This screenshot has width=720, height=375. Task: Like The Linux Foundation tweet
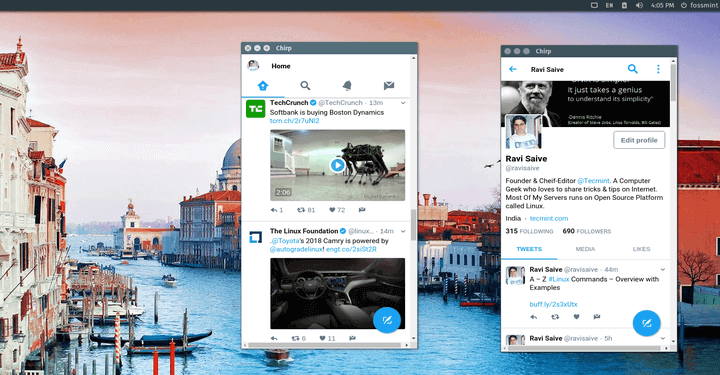click(322, 338)
